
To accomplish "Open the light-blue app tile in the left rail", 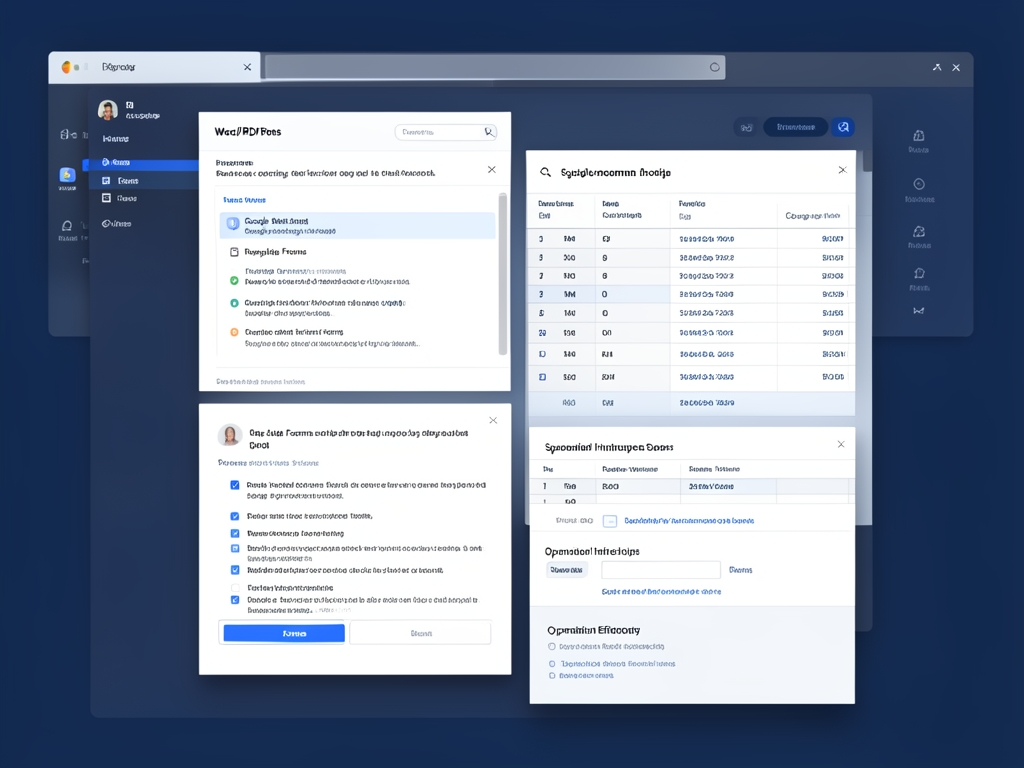I will click(x=67, y=175).
